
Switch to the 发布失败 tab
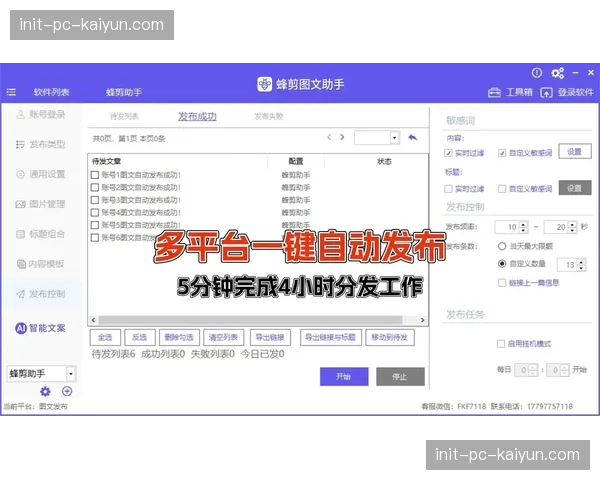pos(269,116)
